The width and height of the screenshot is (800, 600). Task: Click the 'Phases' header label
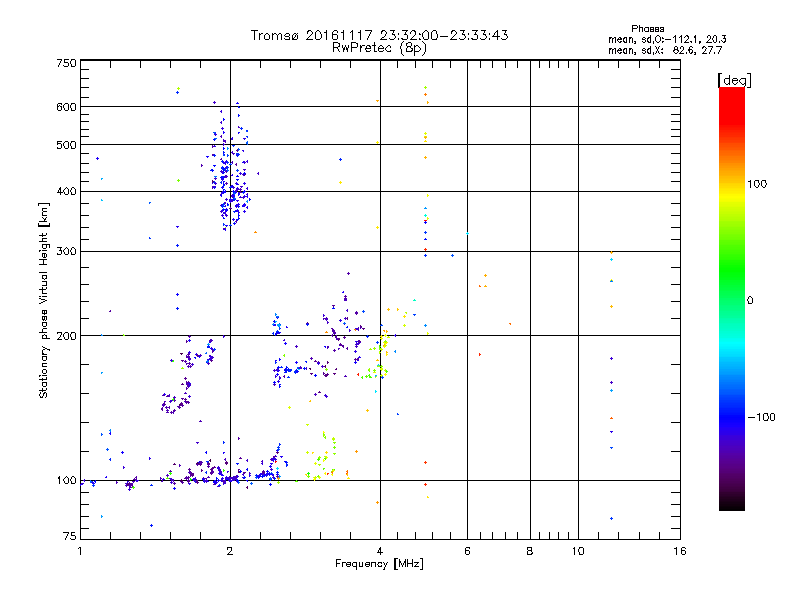coord(647,29)
